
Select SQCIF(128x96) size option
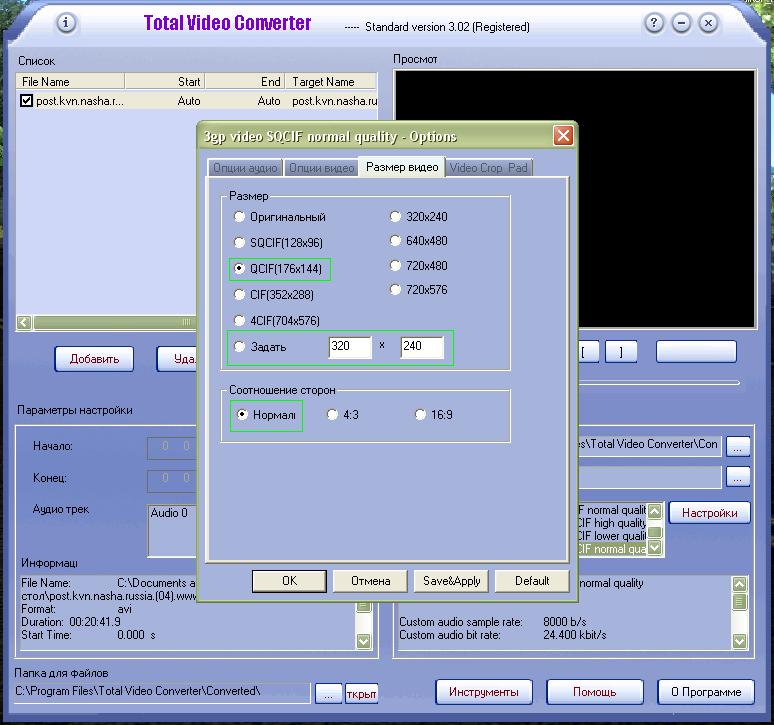(x=239, y=242)
